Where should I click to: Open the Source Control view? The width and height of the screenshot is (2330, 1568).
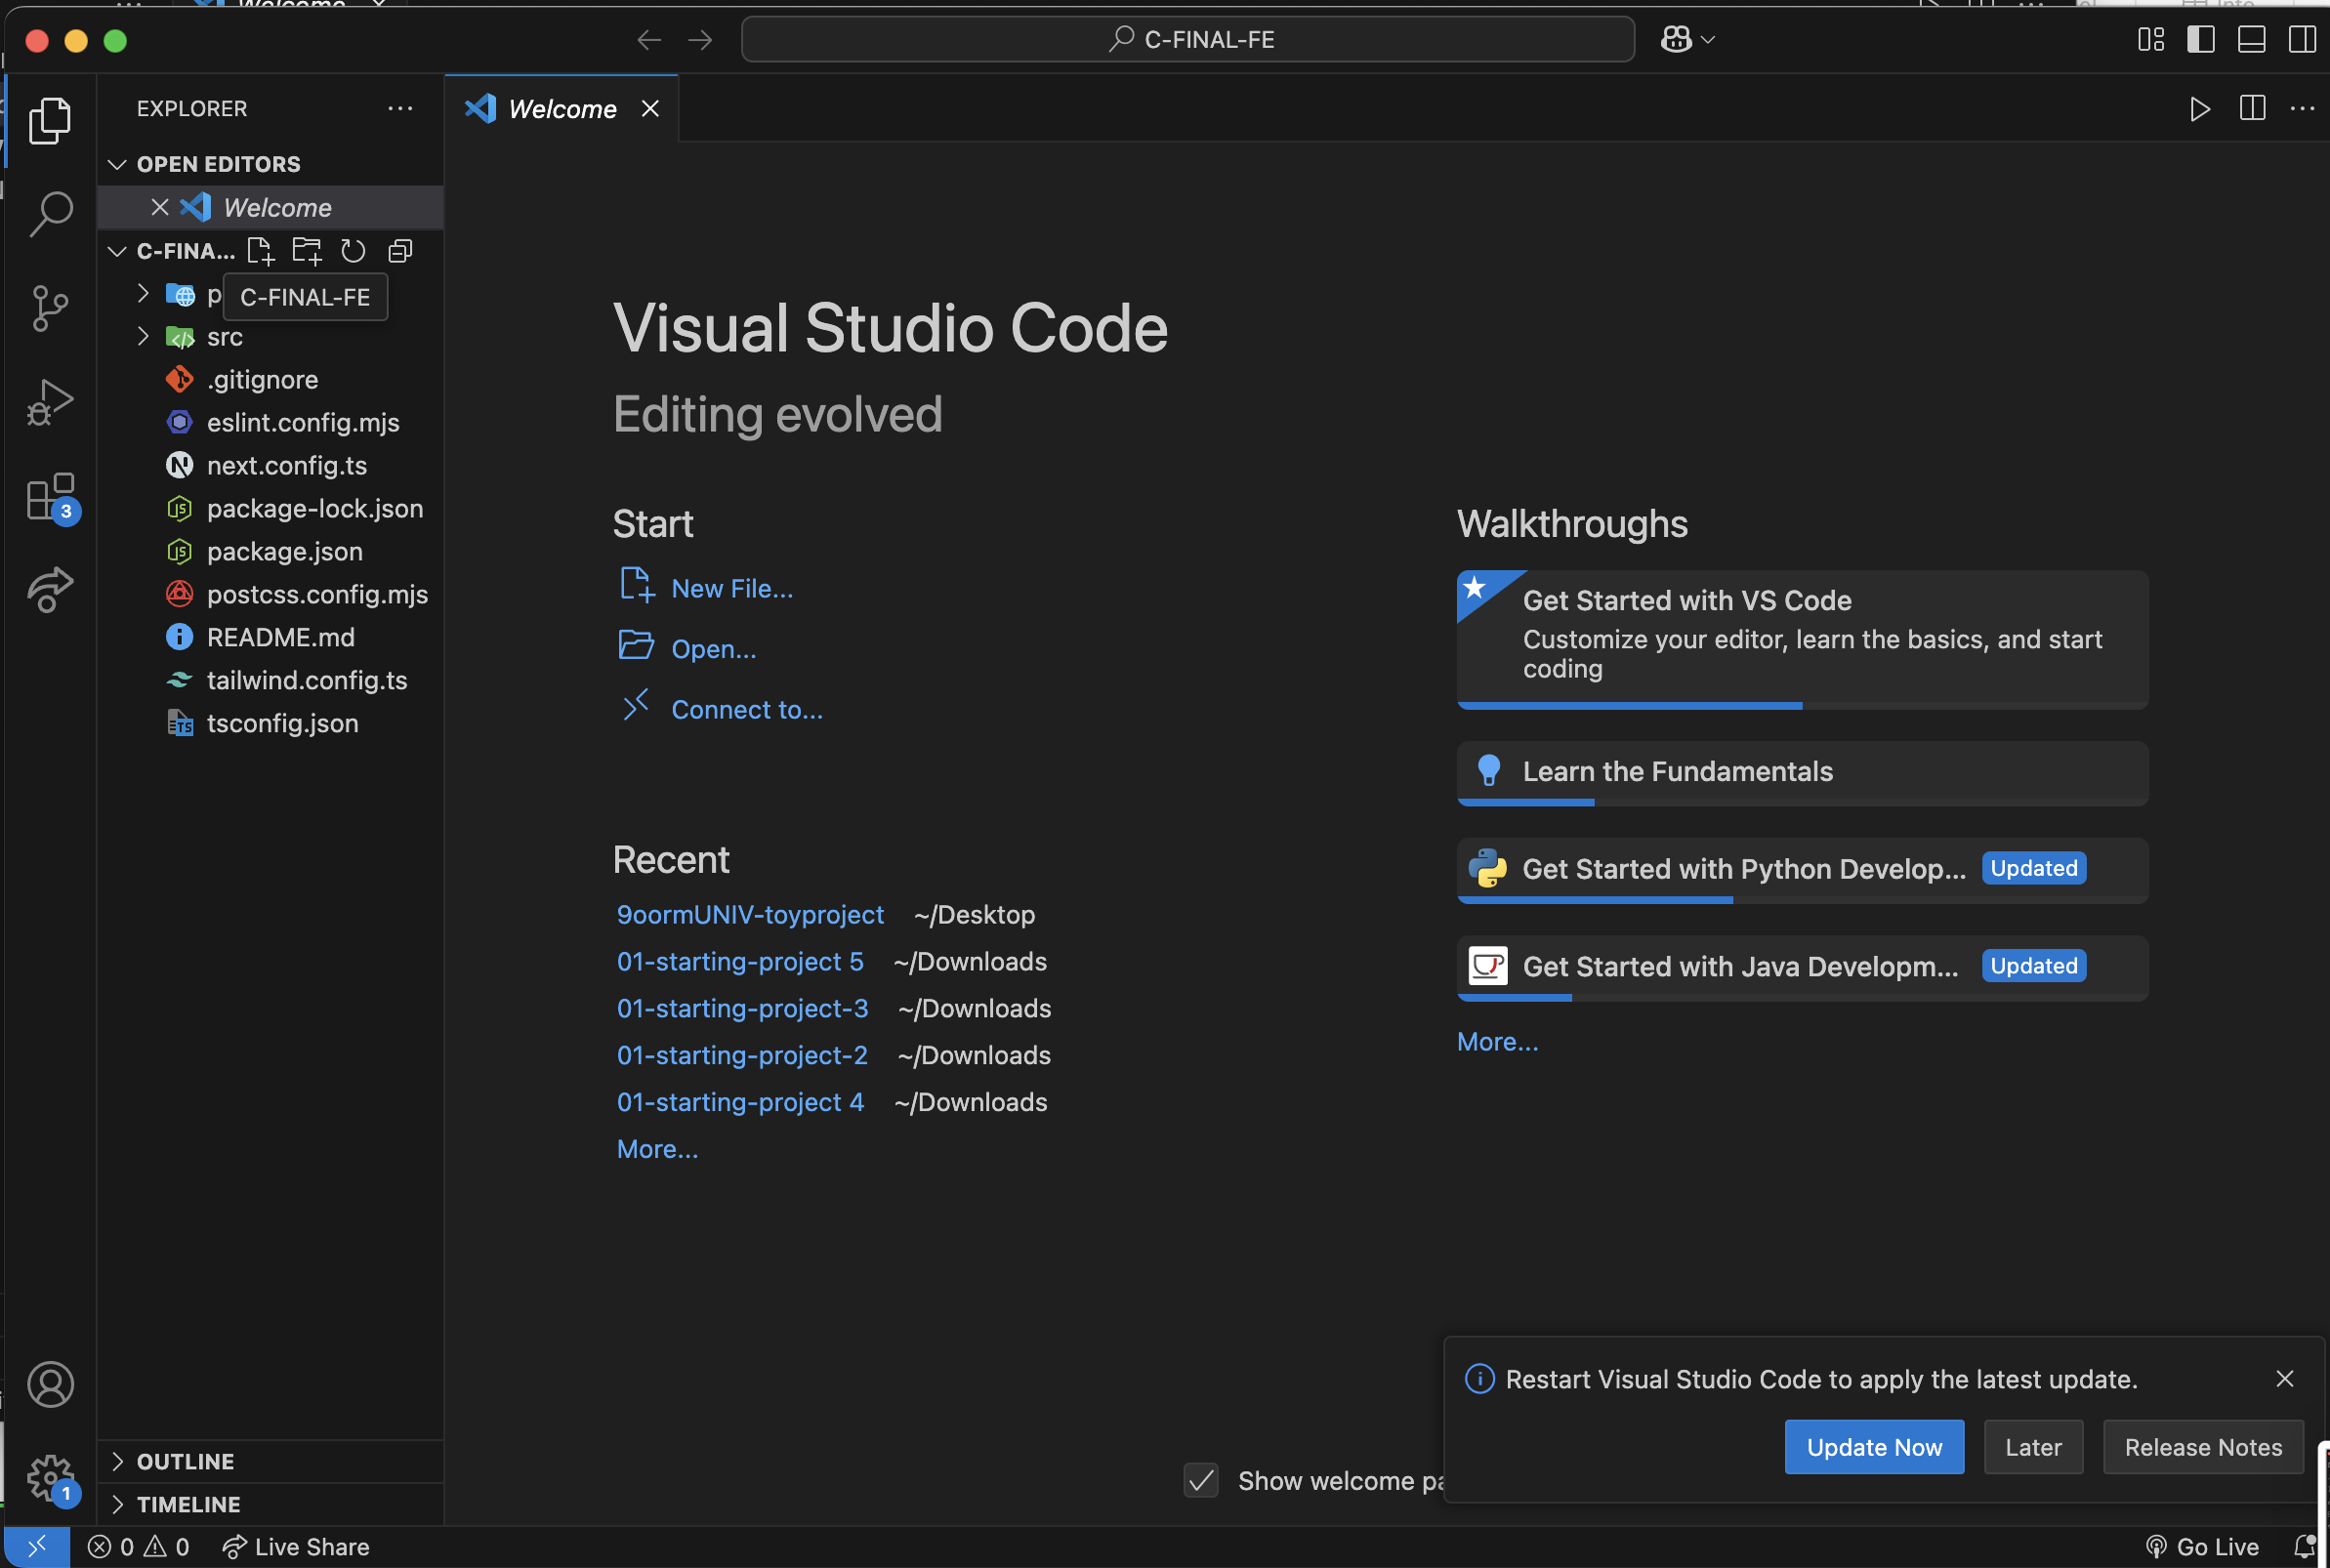50,307
